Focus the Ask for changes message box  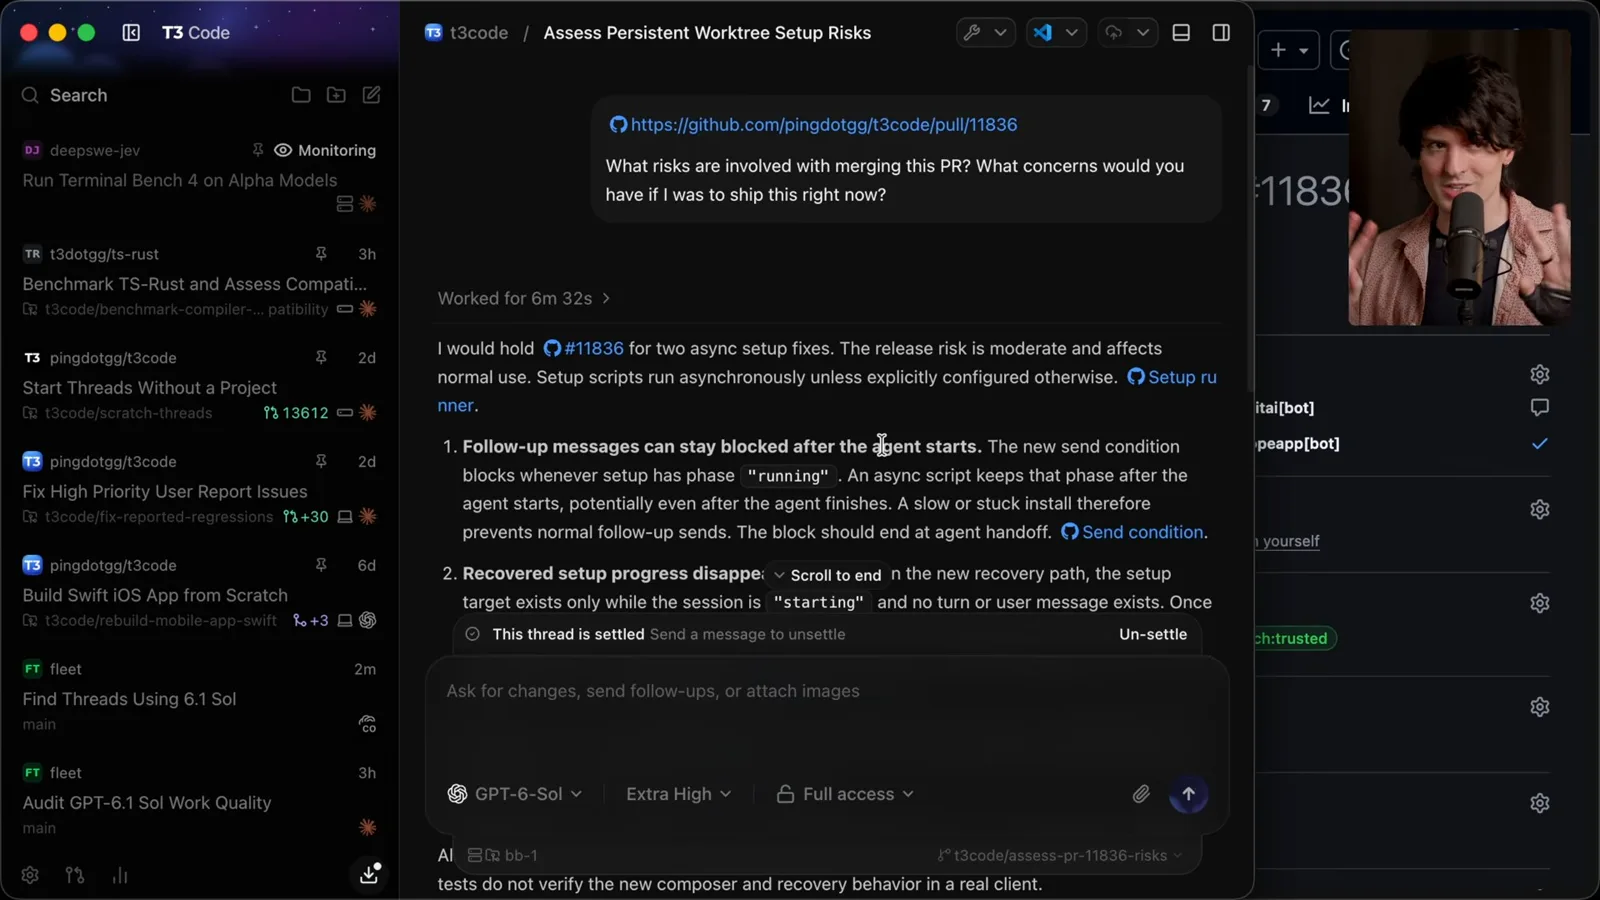click(827, 710)
